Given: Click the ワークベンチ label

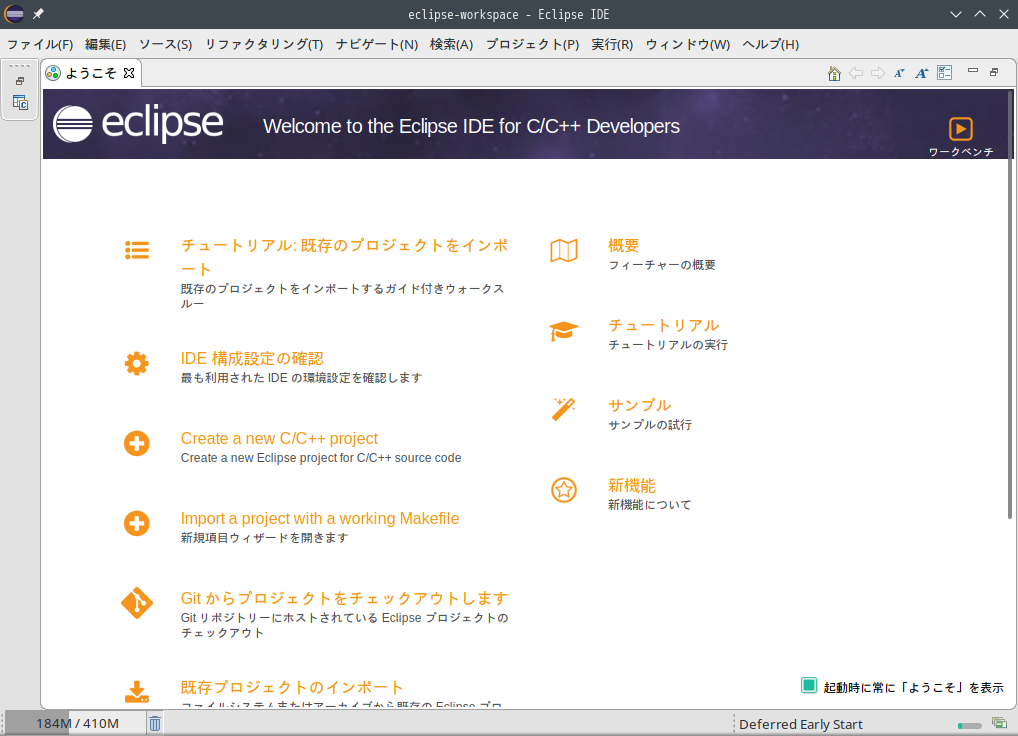Looking at the screenshot, I should [961, 151].
